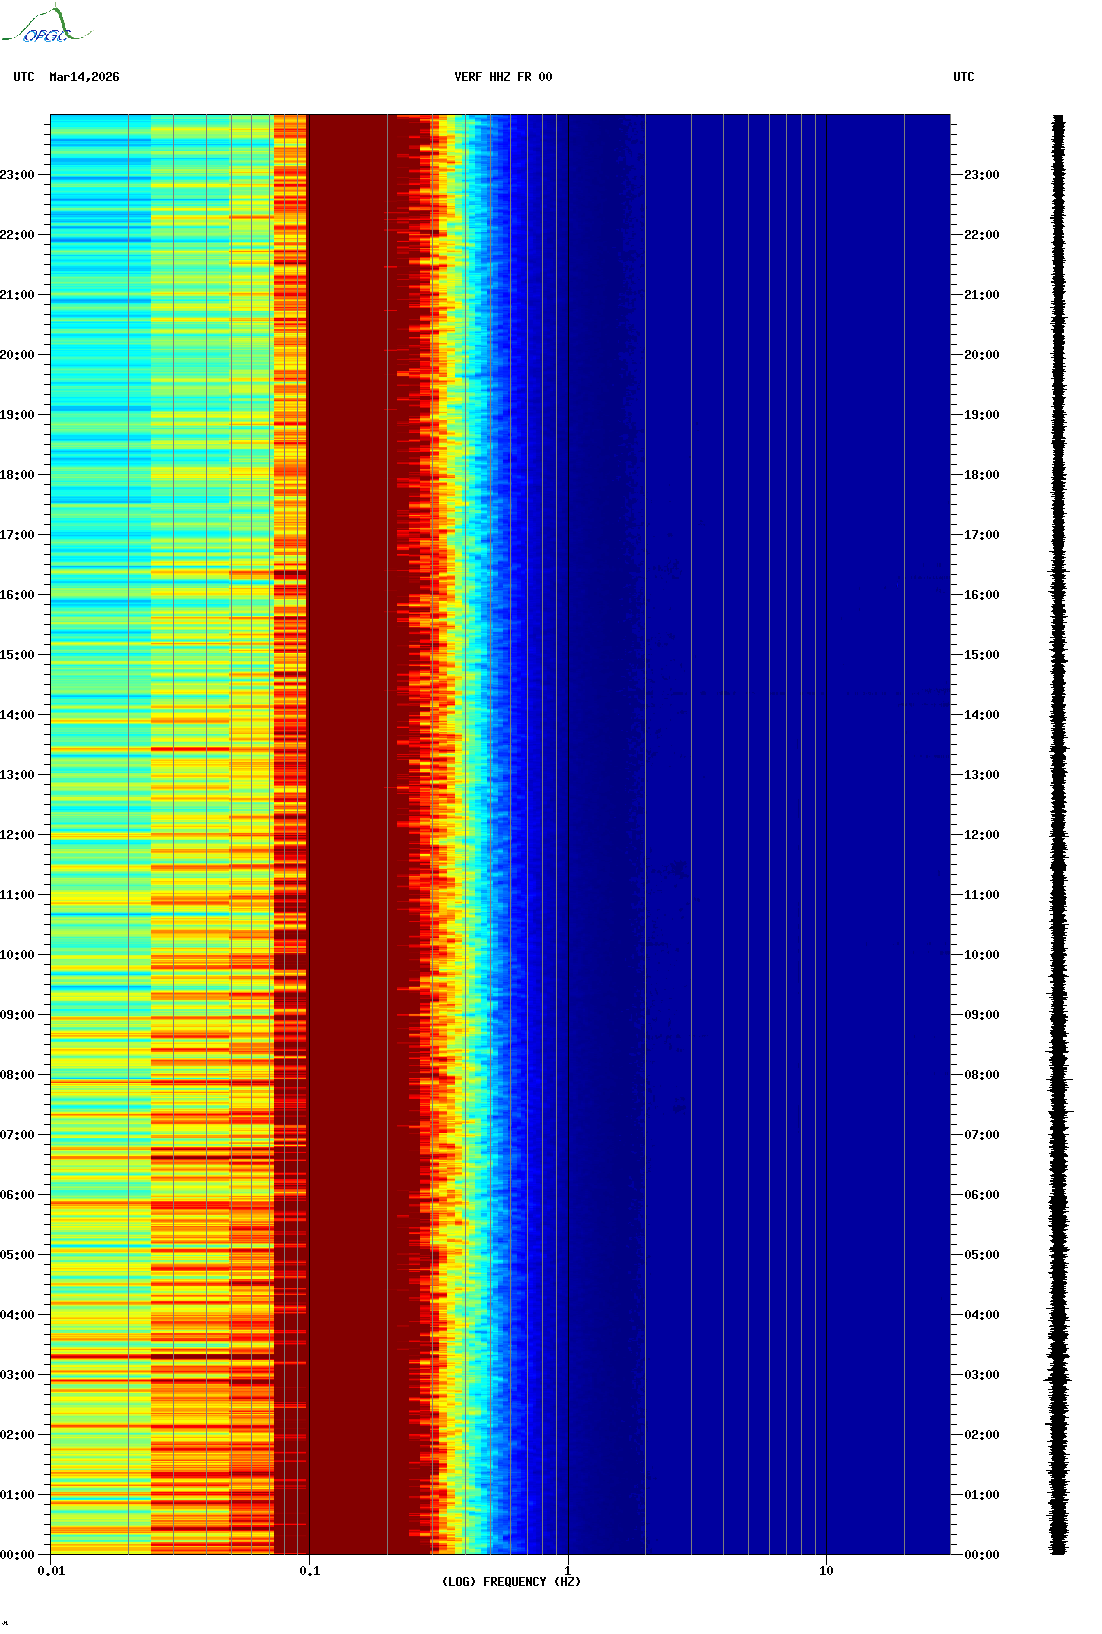The height and width of the screenshot is (1634, 1102).
Task: Click the (LOG) FREQUENCY (HZ) axis label
Action: [x=511, y=1582]
